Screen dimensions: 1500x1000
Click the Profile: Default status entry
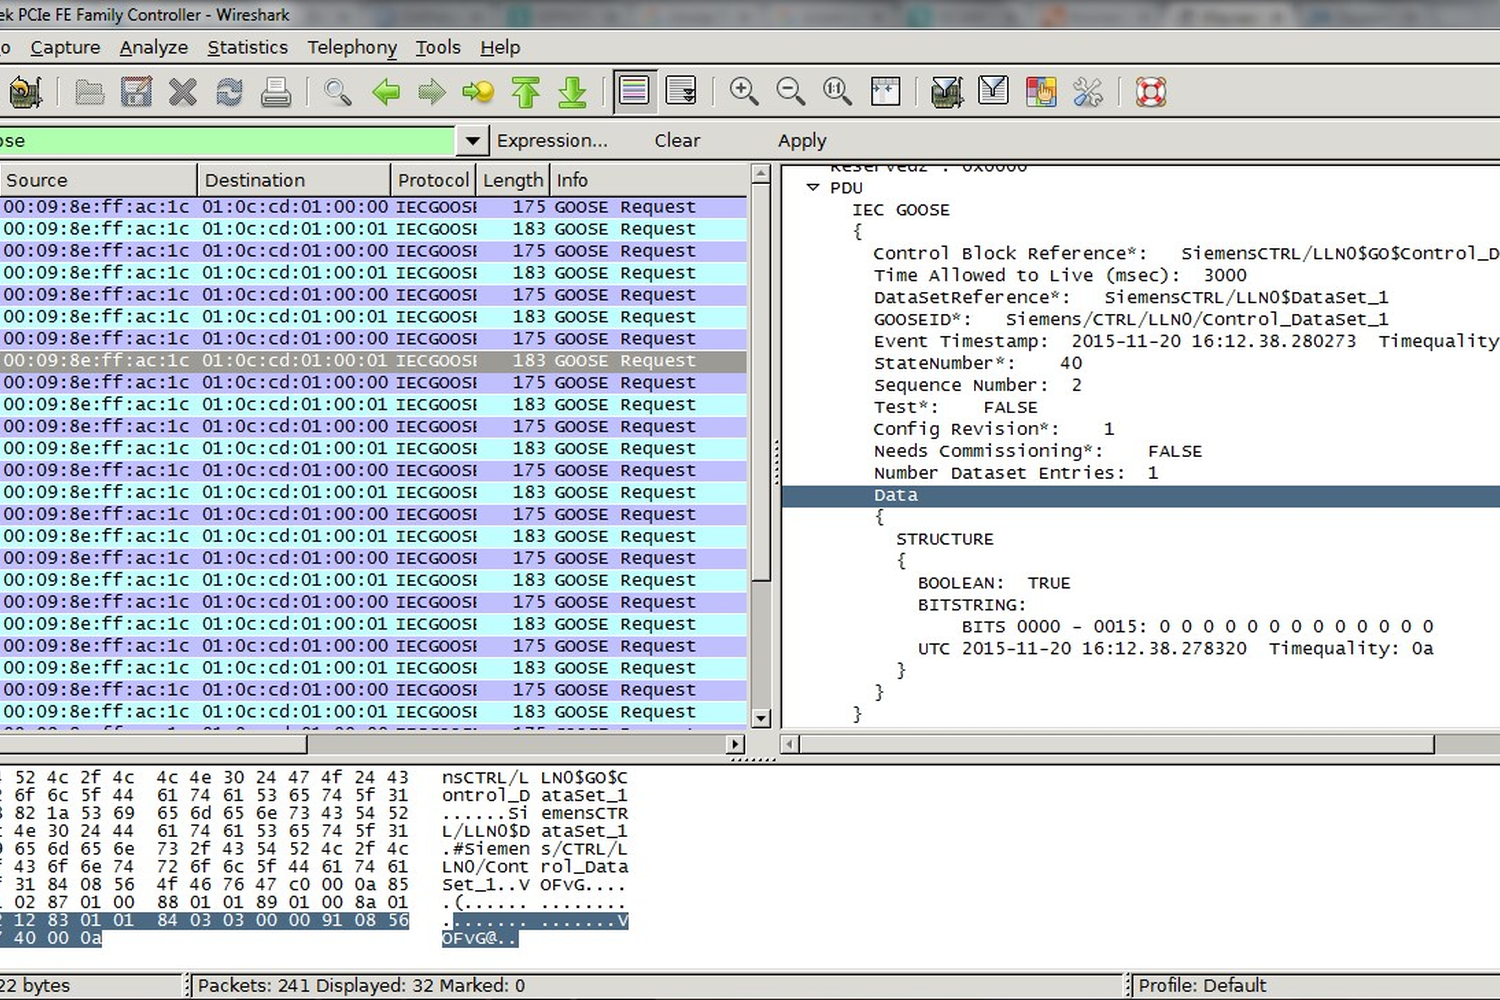[x=1202, y=985]
